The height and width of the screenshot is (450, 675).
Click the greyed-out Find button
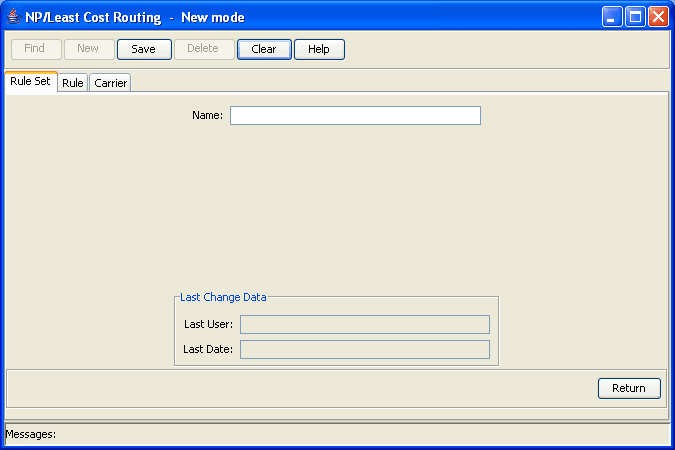point(36,49)
